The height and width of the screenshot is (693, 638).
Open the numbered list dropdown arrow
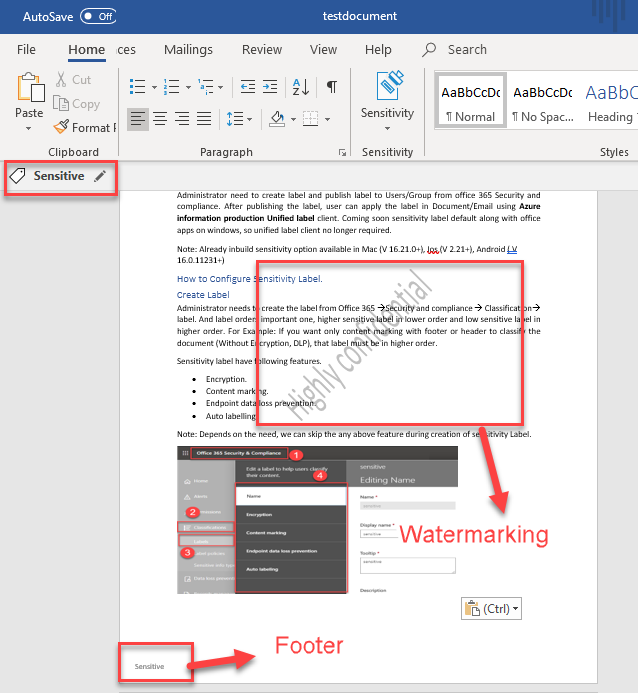coord(188,86)
